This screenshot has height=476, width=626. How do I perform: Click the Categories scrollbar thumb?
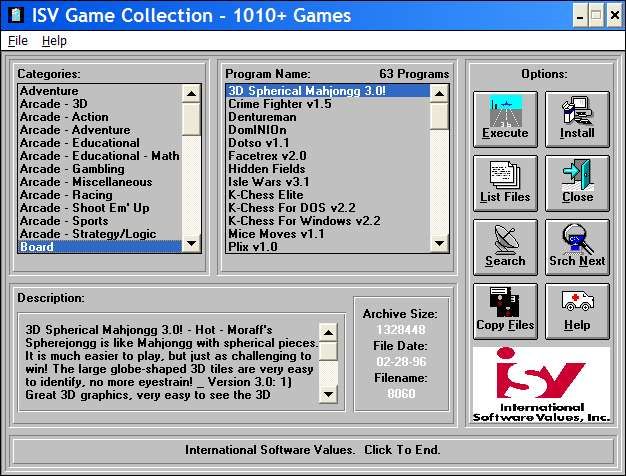click(191, 119)
